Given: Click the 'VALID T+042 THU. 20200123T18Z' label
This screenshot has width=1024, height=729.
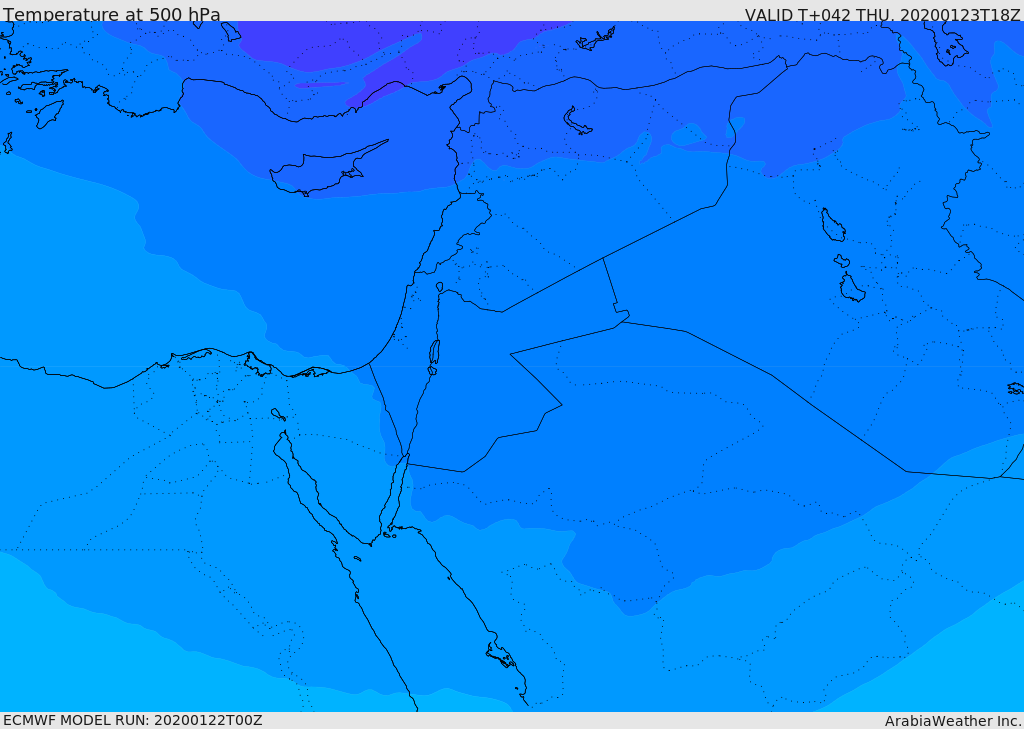Looking at the screenshot, I should [x=883, y=15].
